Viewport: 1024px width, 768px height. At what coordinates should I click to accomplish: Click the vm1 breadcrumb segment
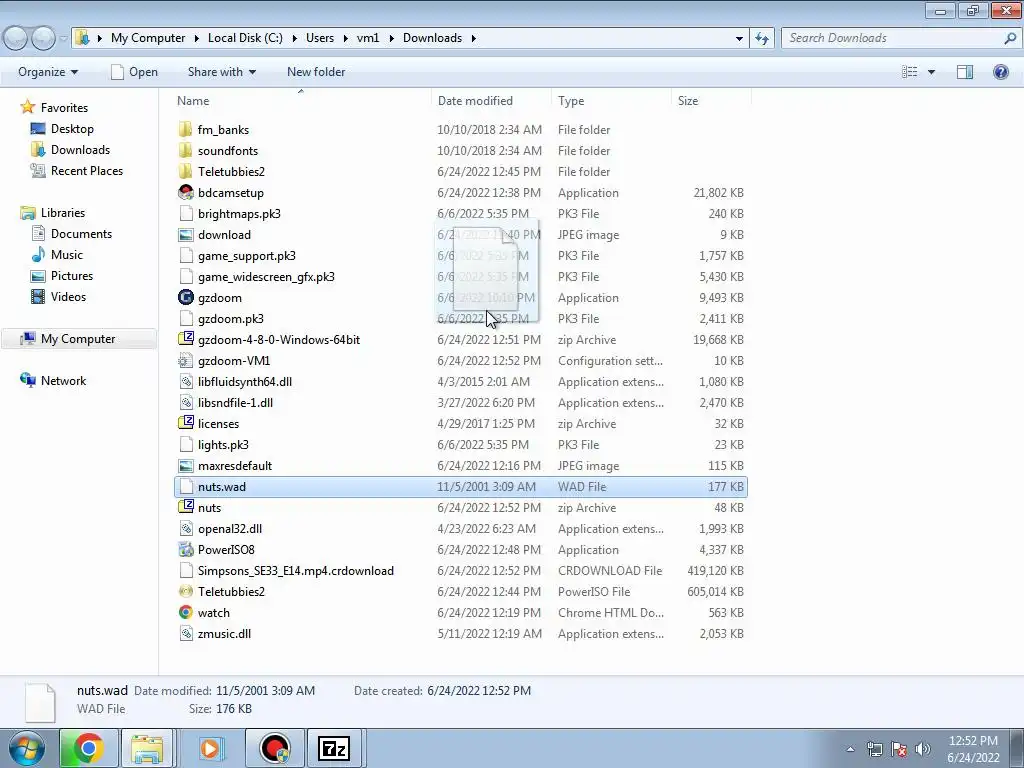(x=368, y=38)
